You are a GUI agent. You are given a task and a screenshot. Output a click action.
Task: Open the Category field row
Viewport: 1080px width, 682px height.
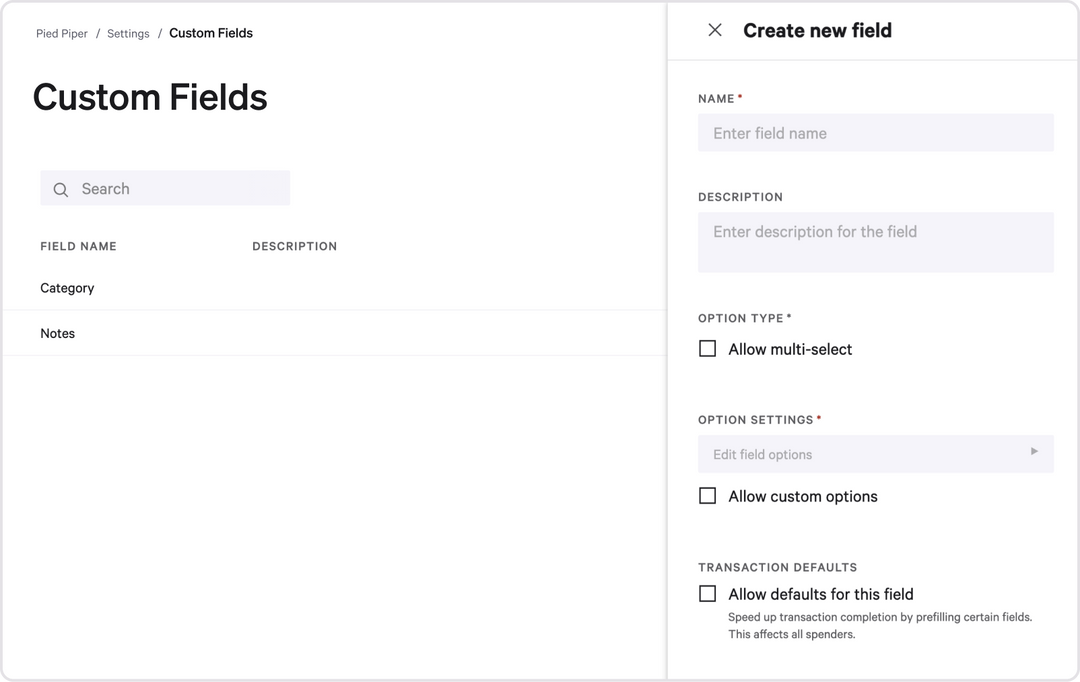[67, 288]
